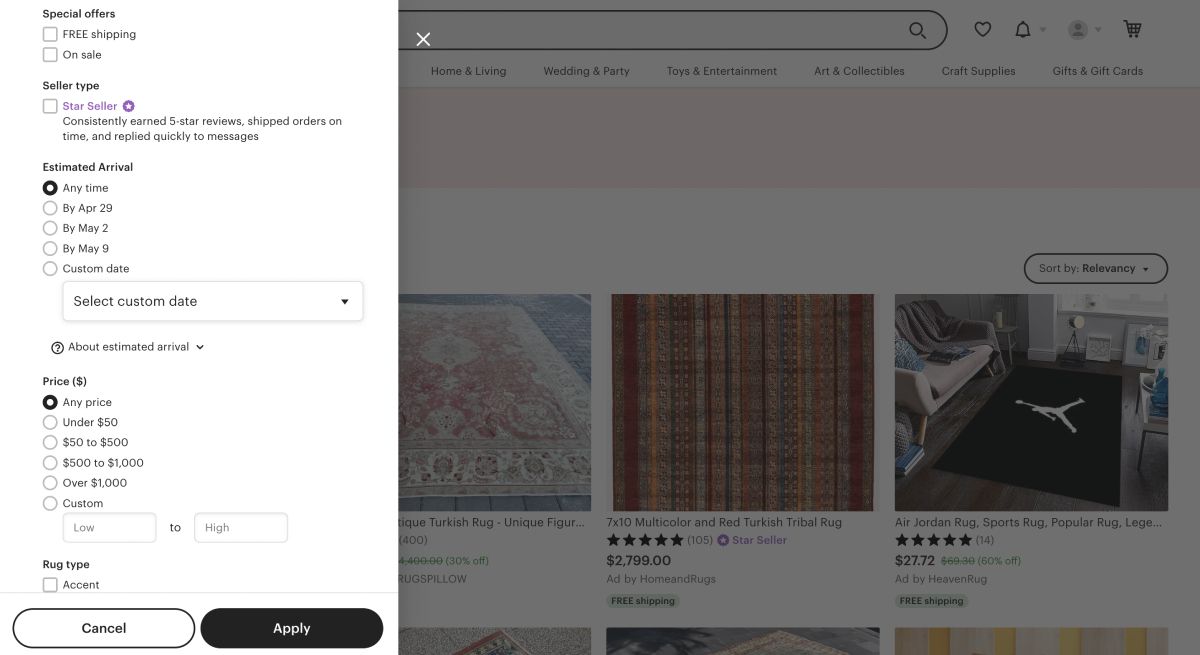This screenshot has height=655, width=1200.
Task: Open the Select custom date dropdown
Action: tap(212, 301)
